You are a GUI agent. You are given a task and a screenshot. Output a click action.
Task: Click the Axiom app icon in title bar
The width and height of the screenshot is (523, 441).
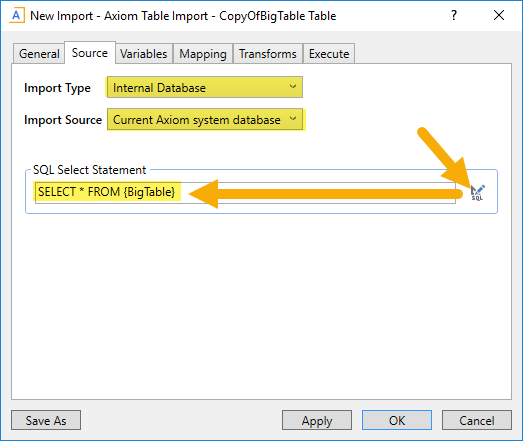tap(16, 16)
